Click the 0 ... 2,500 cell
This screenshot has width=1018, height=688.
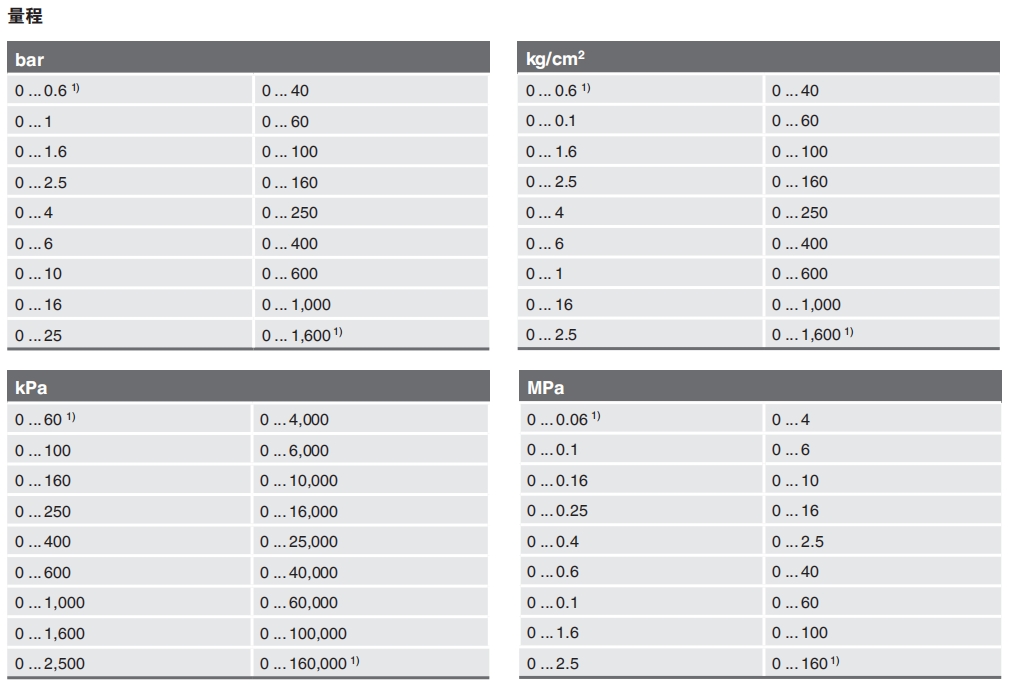[51, 663]
